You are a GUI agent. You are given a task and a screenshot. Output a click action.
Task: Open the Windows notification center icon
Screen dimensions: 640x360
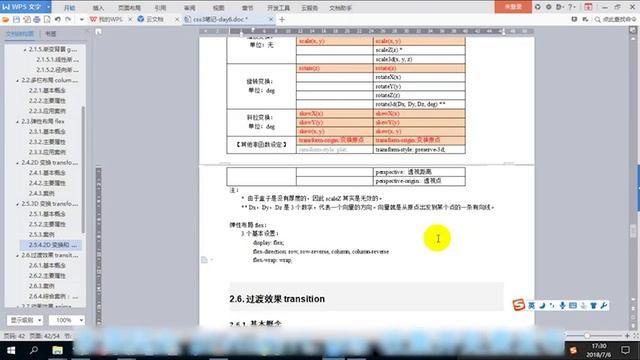pos(625,350)
